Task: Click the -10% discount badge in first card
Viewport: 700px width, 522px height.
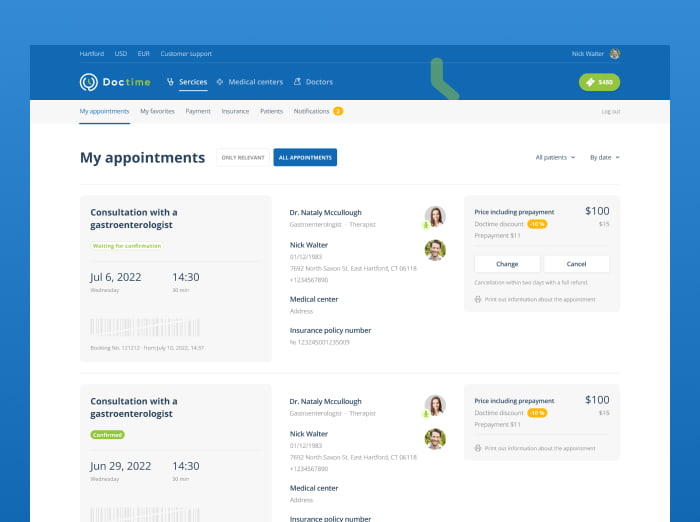Action: [537, 224]
